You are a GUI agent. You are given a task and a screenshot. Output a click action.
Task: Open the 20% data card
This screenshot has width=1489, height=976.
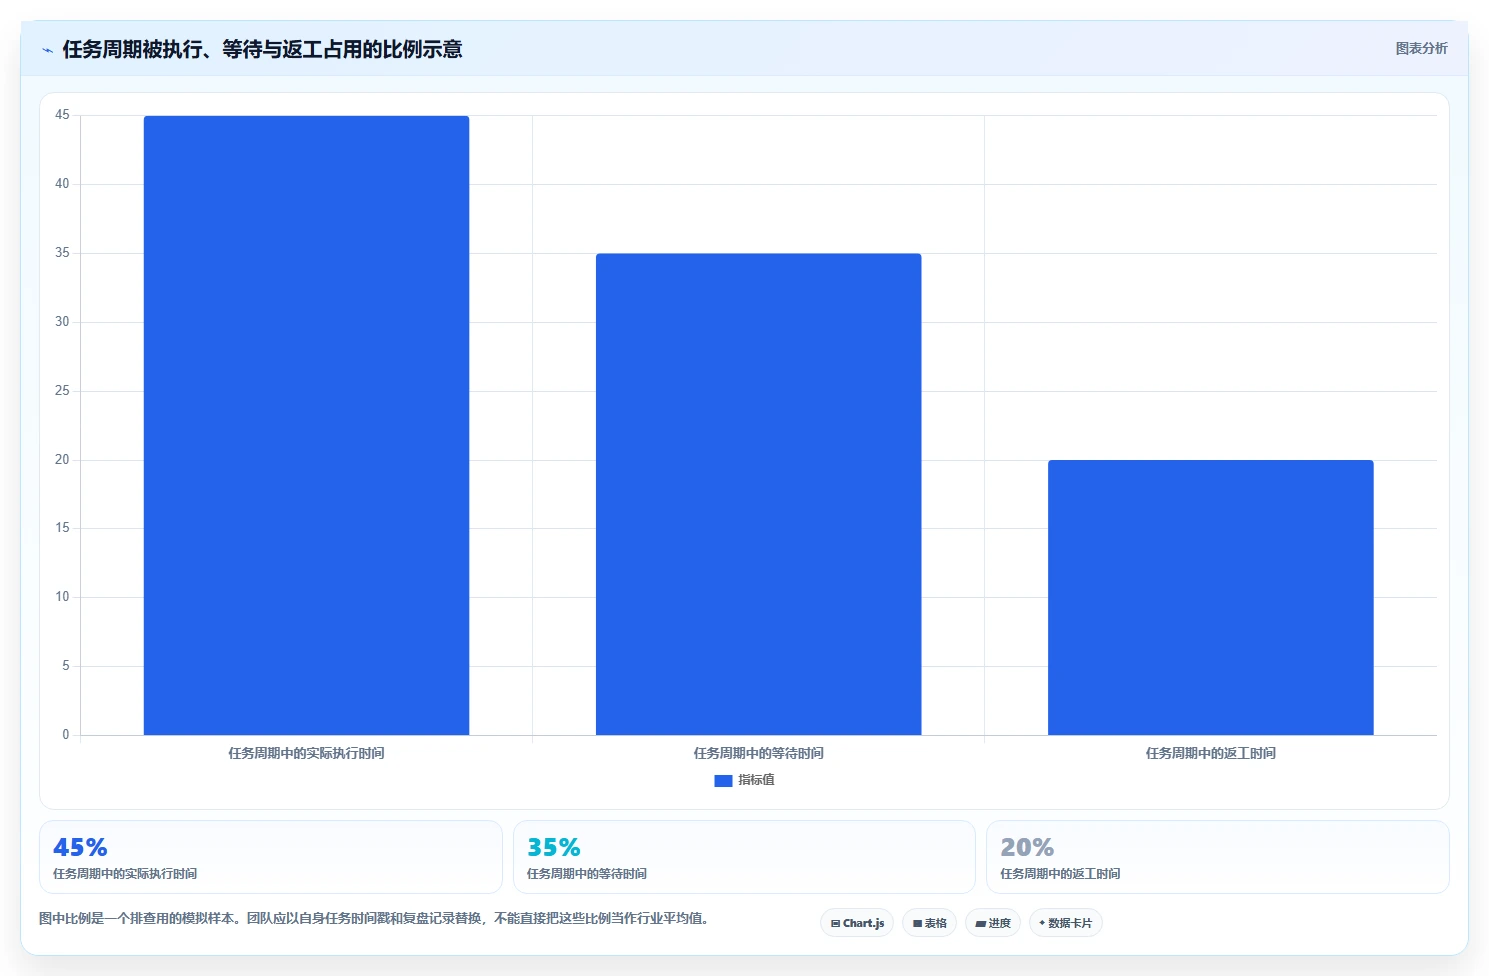pyautogui.click(x=1217, y=857)
